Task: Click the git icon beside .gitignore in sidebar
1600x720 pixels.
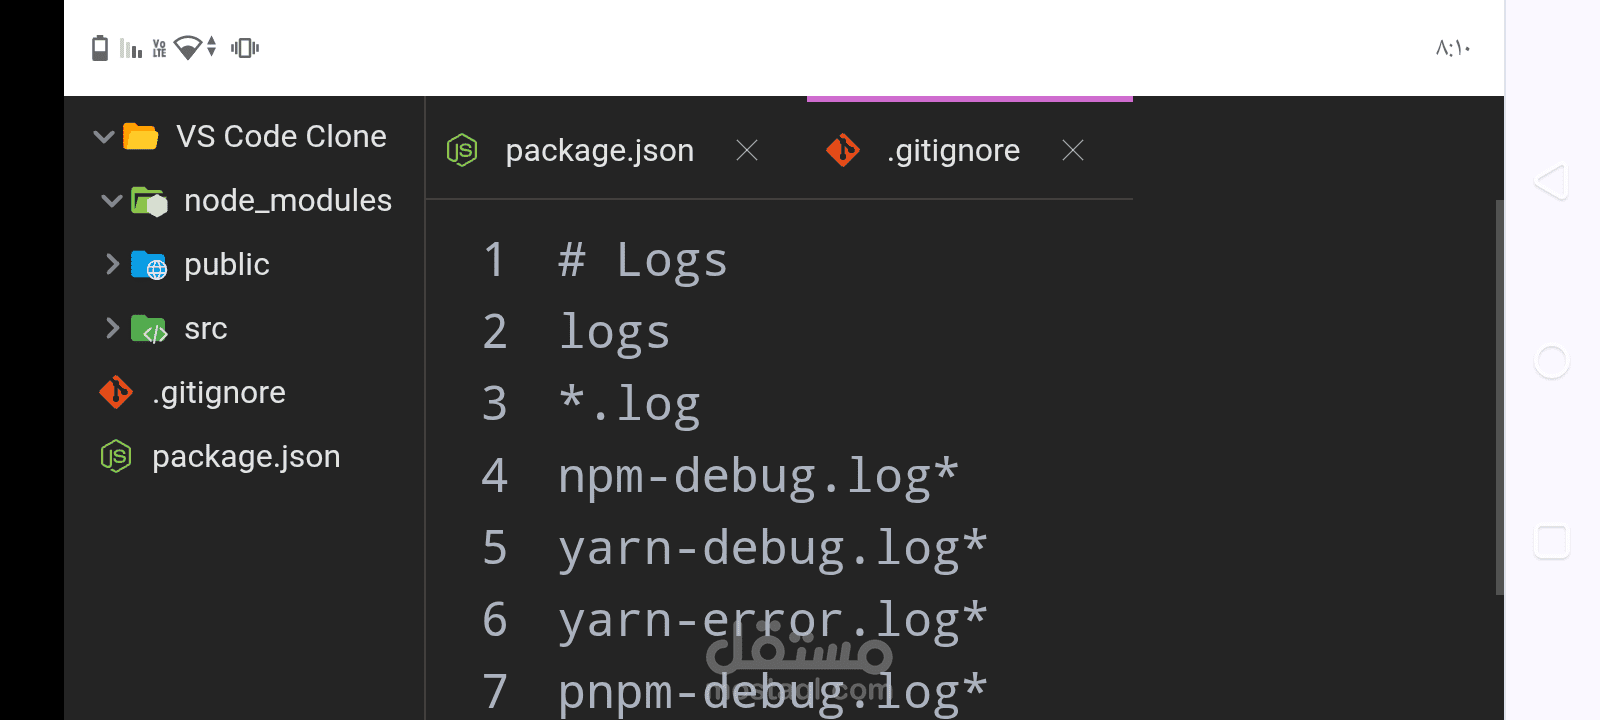Action: tap(116, 392)
